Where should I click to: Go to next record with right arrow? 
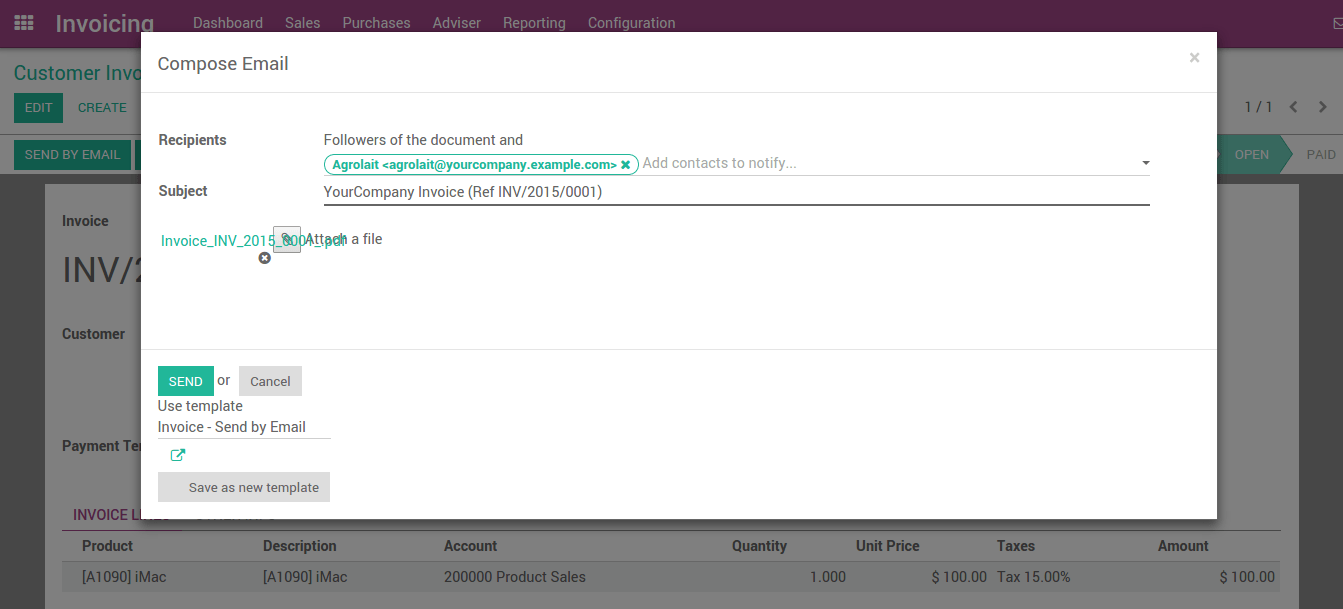pos(1322,106)
